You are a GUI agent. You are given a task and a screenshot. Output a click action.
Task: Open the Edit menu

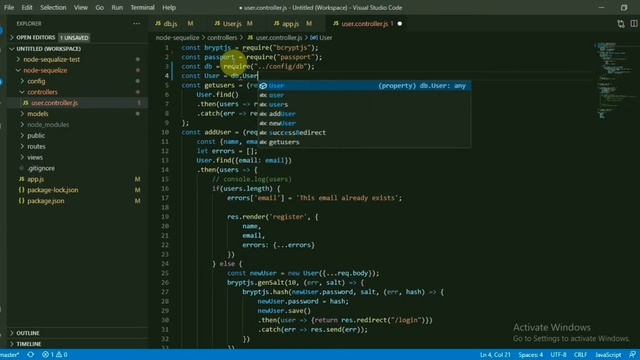click(27, 7)
